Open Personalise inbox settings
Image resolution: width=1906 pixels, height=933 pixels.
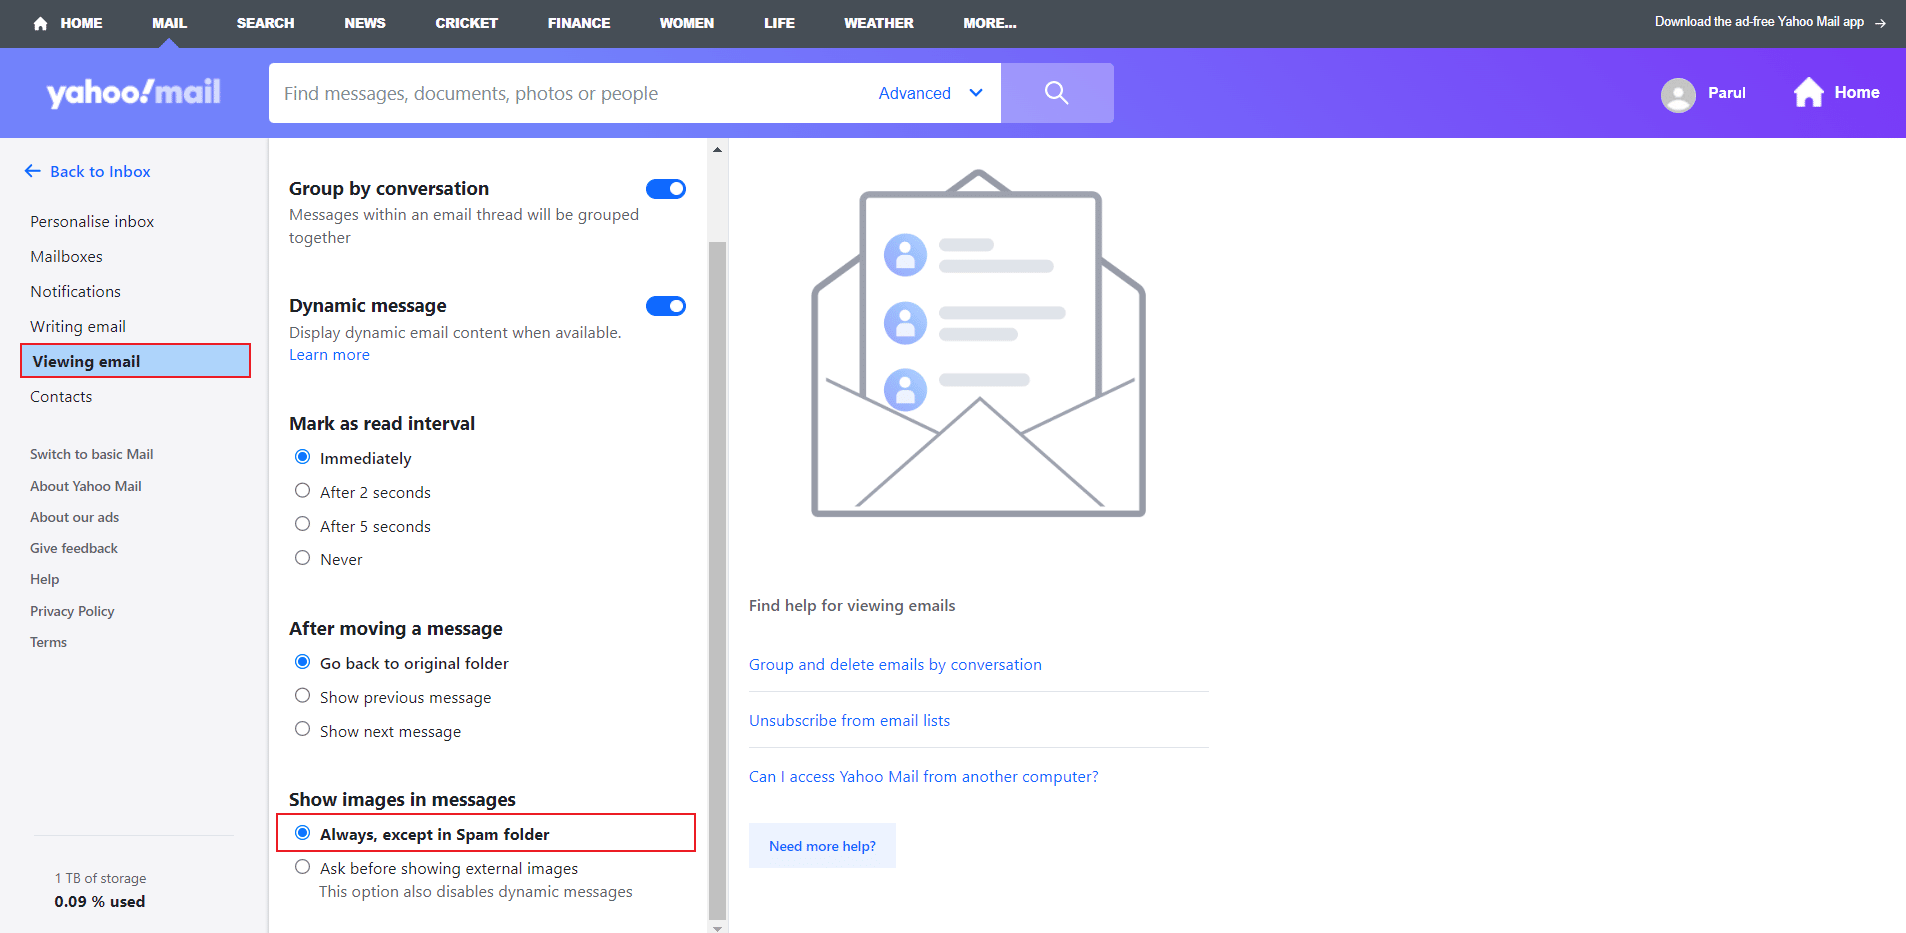(x=92, y=221)
